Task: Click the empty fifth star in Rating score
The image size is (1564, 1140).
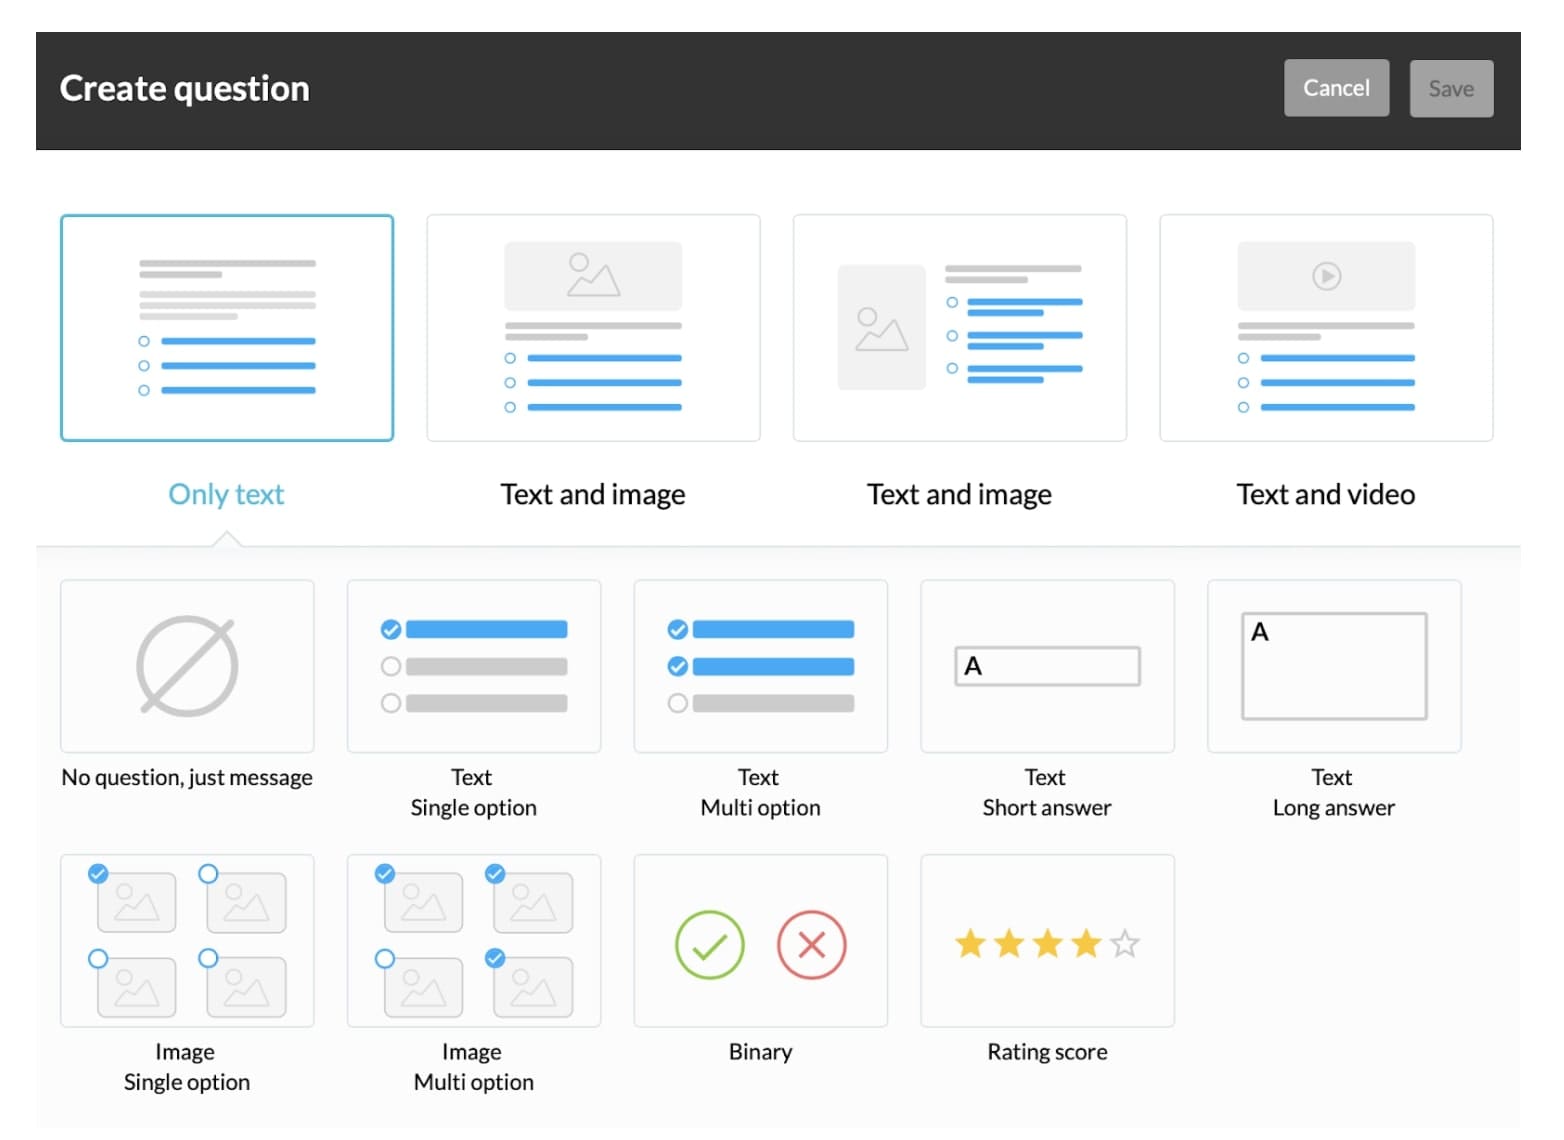Action: 1125,943
